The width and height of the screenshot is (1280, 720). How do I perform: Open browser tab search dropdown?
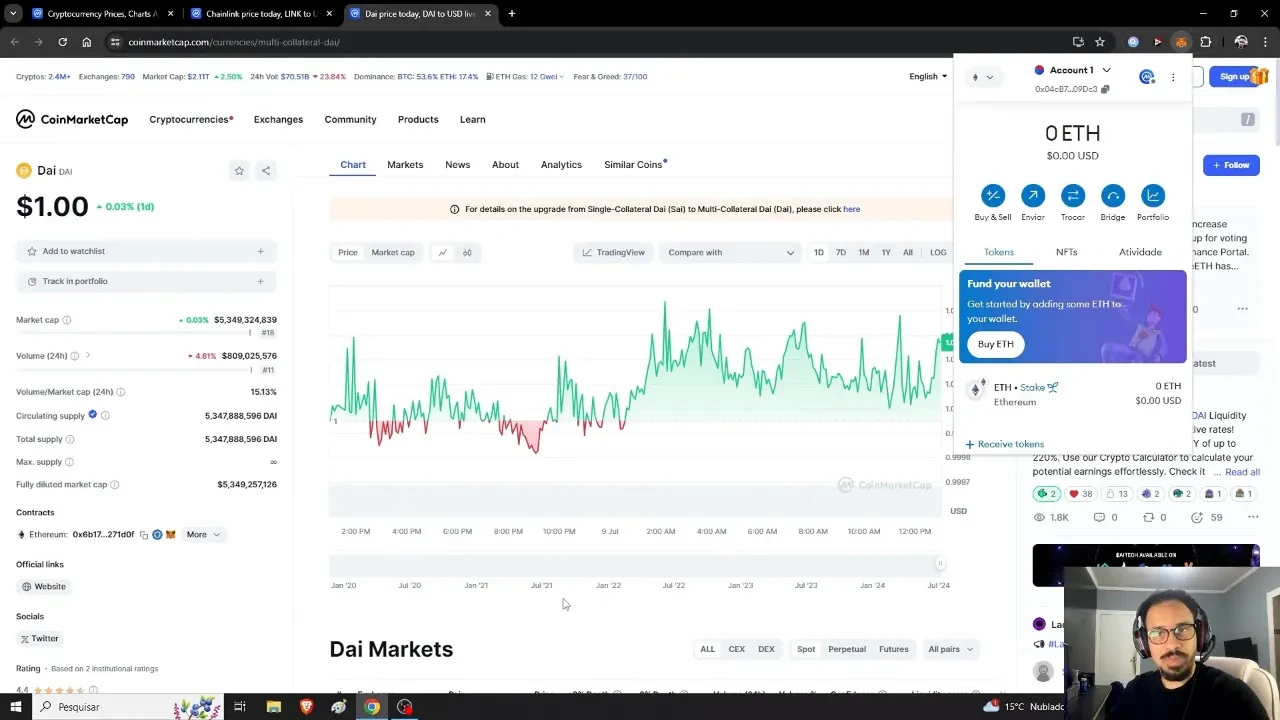tap(13, 14)
